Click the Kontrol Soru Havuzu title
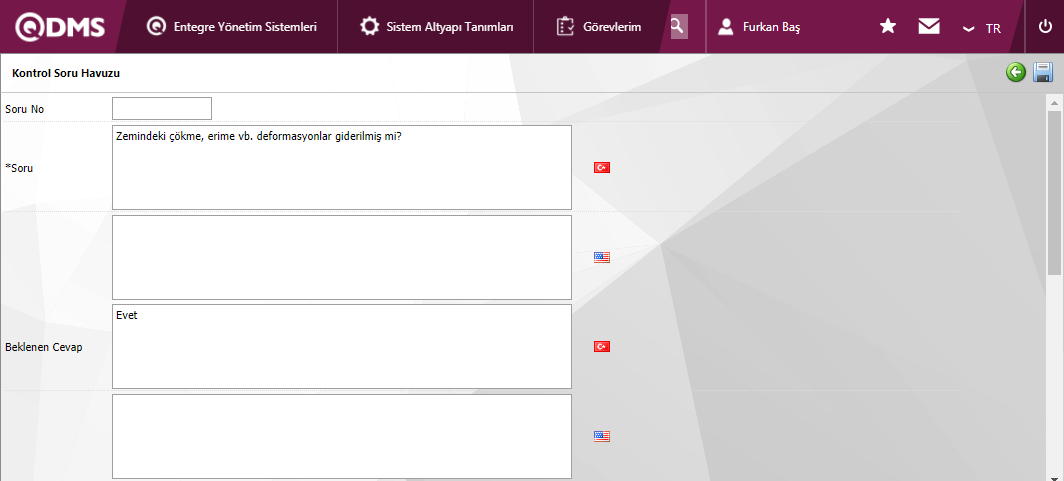Screen dimensions: 1064x481 click(66, 73)
